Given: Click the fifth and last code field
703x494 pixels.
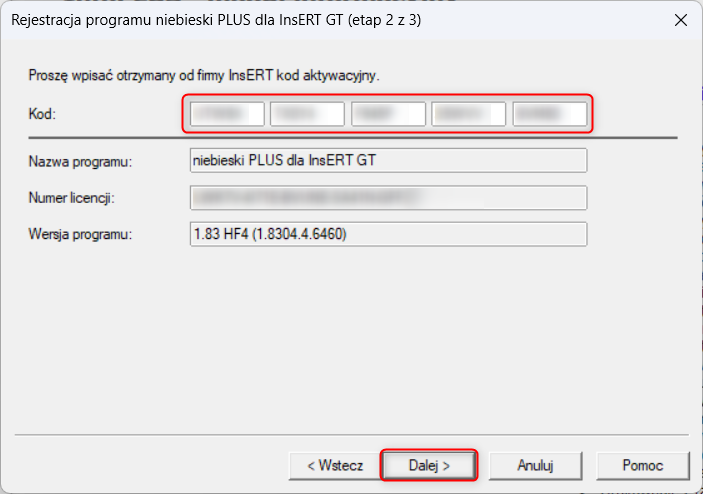Looking at the screenshot, I should point(550,114).
